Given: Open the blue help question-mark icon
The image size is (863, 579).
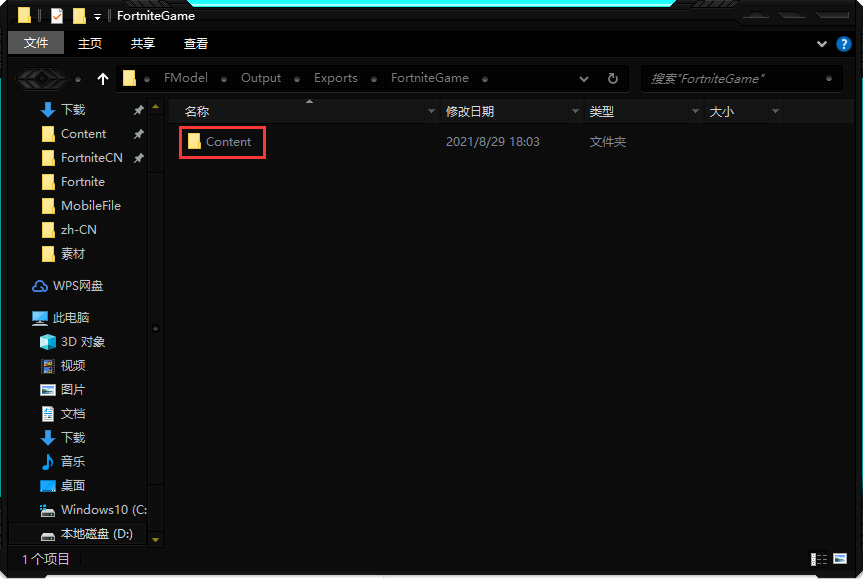Looking at the screenshot, I should (x=843, y=44).
